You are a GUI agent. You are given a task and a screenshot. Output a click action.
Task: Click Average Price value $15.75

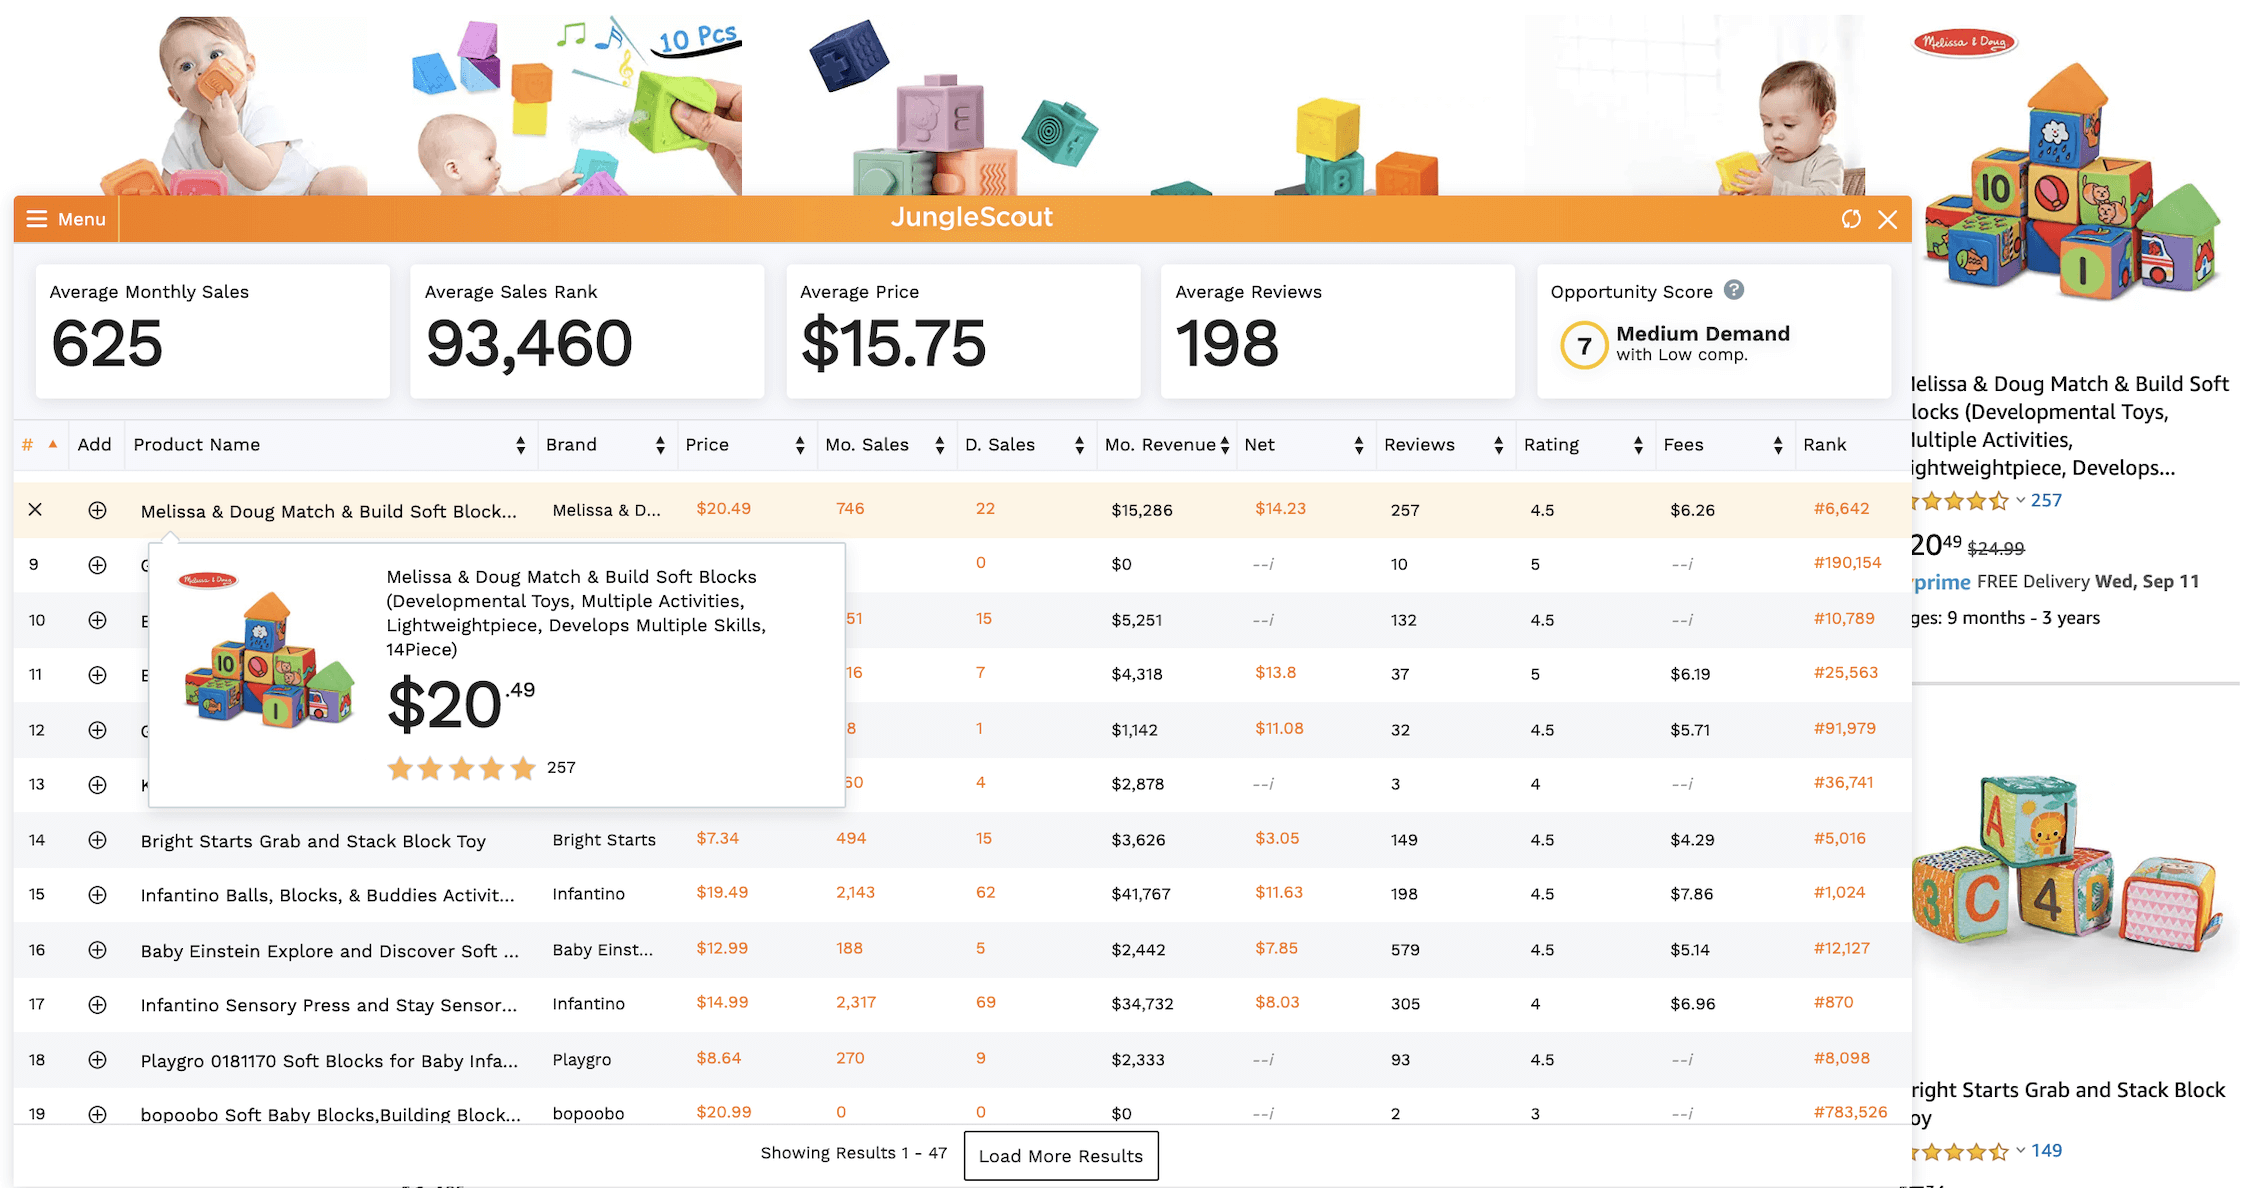(x=893, y=344)
